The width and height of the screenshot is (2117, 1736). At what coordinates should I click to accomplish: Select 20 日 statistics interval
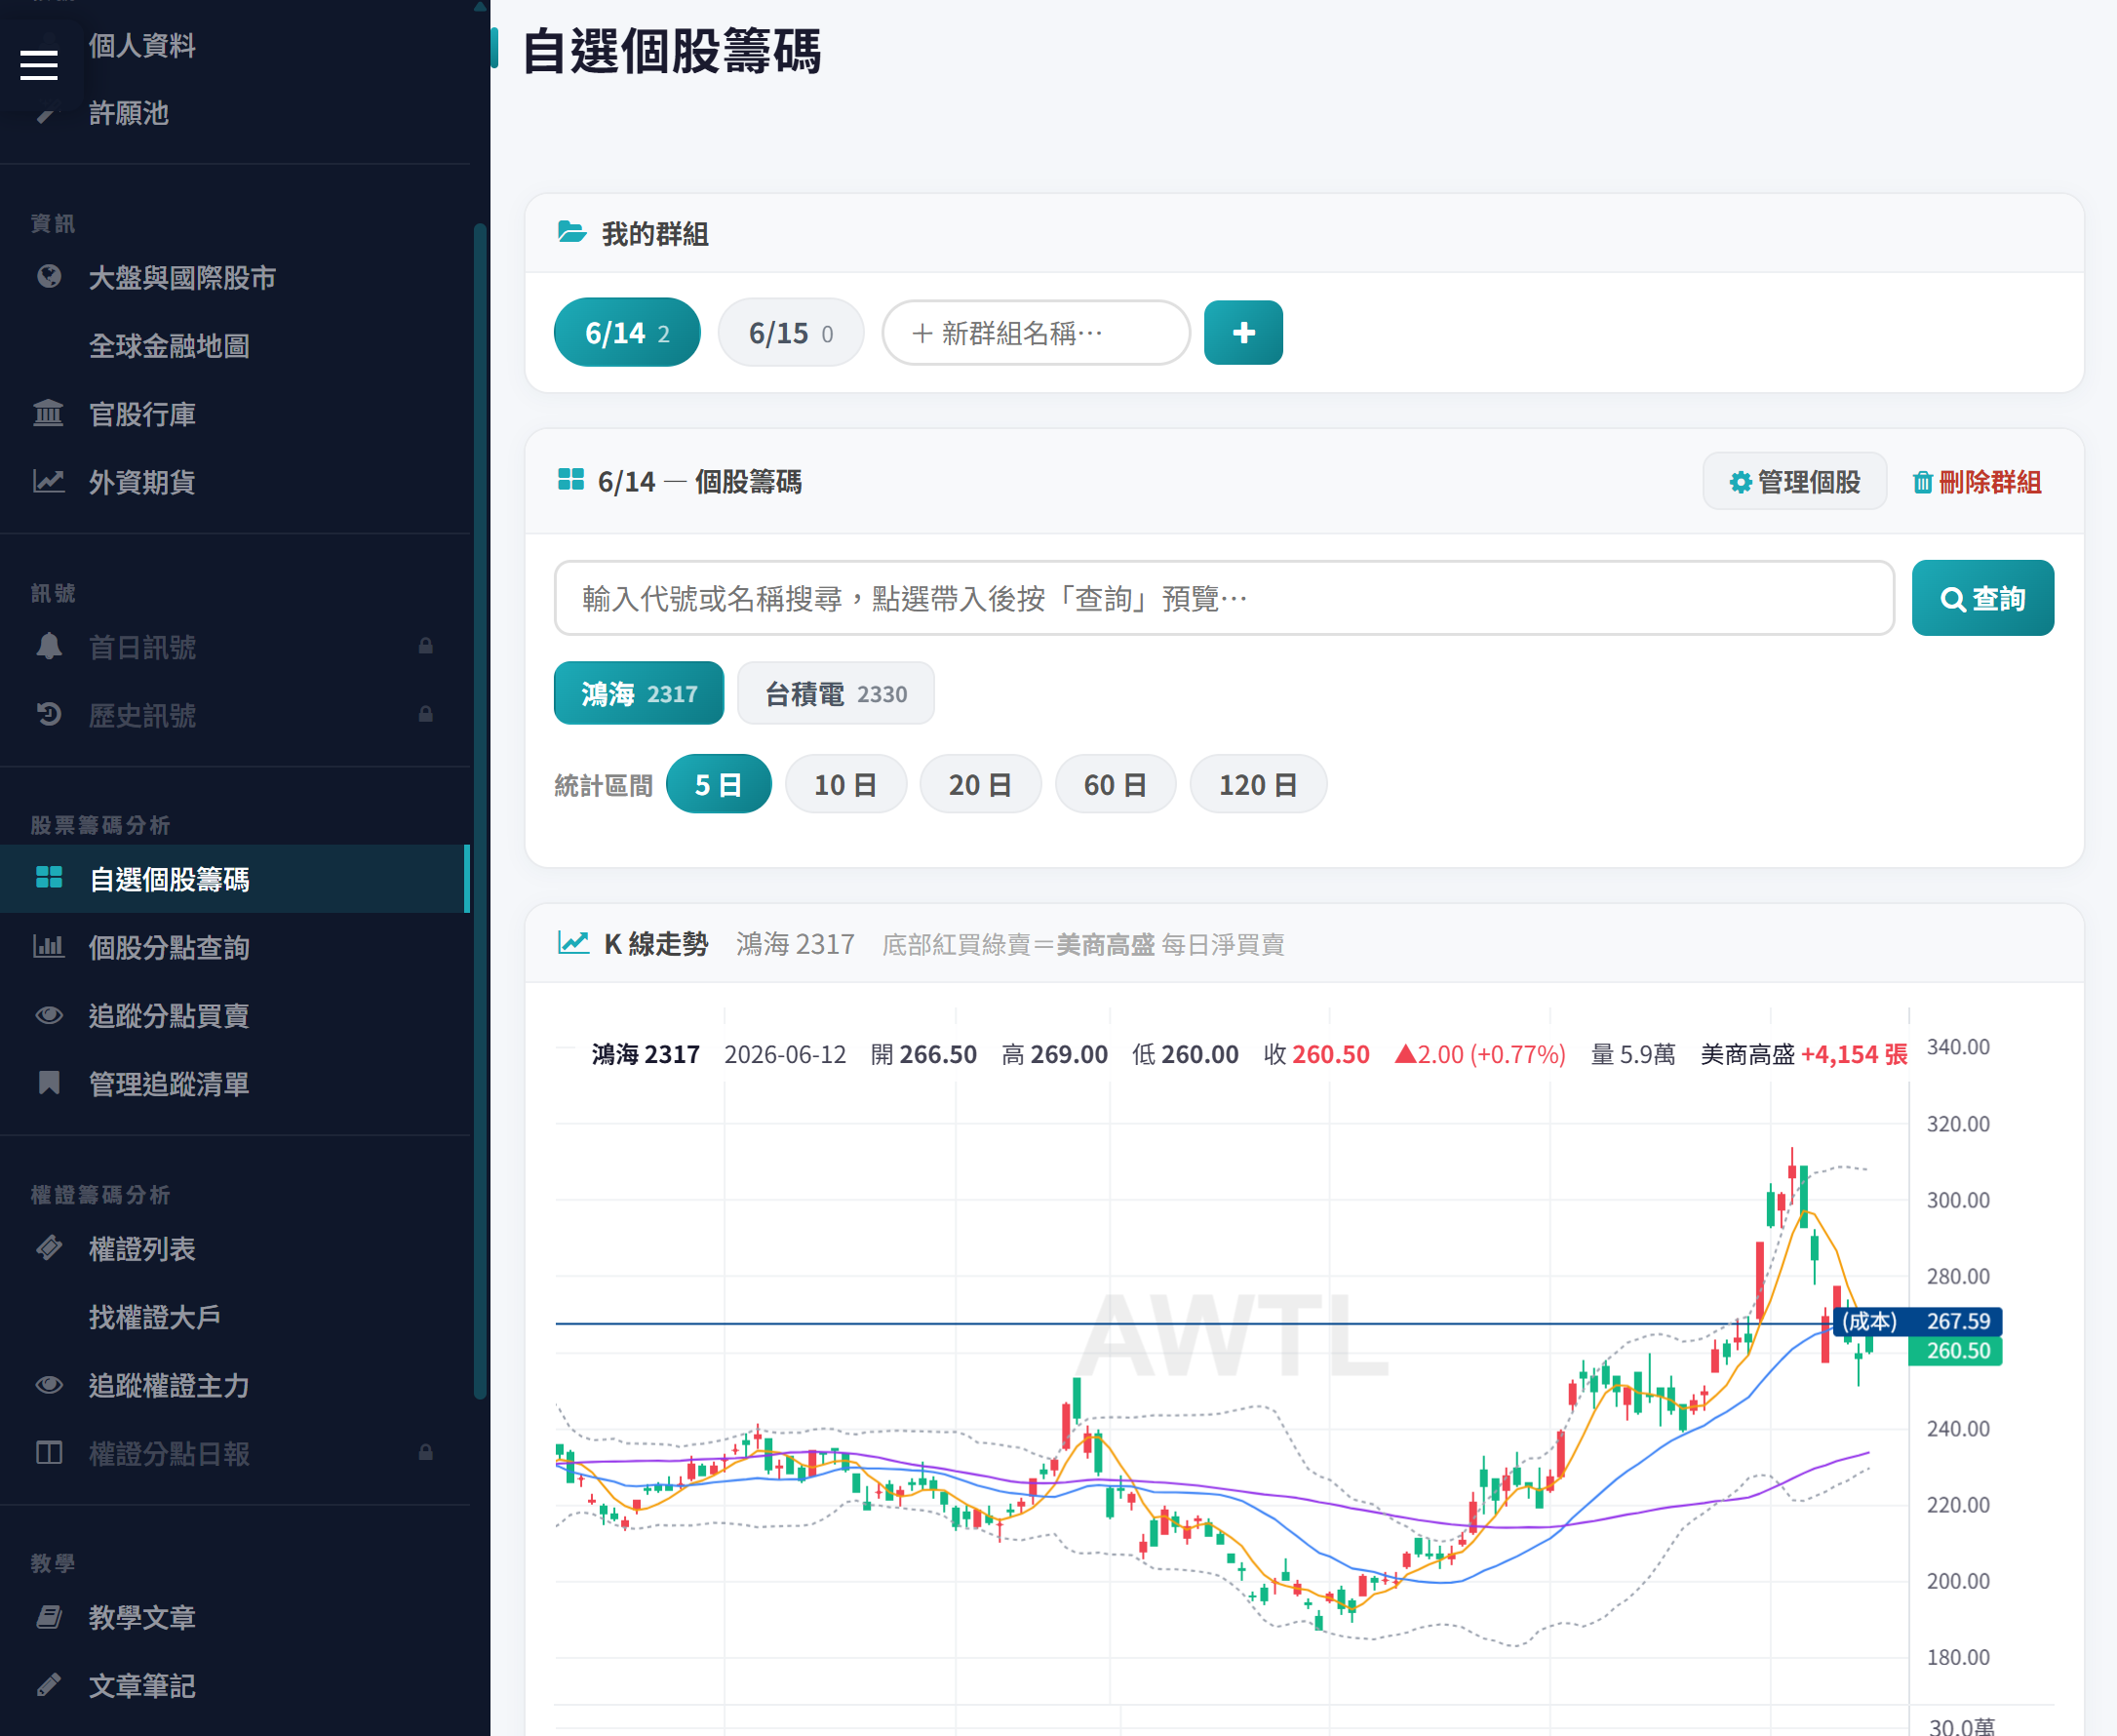[x=980, y=784]
